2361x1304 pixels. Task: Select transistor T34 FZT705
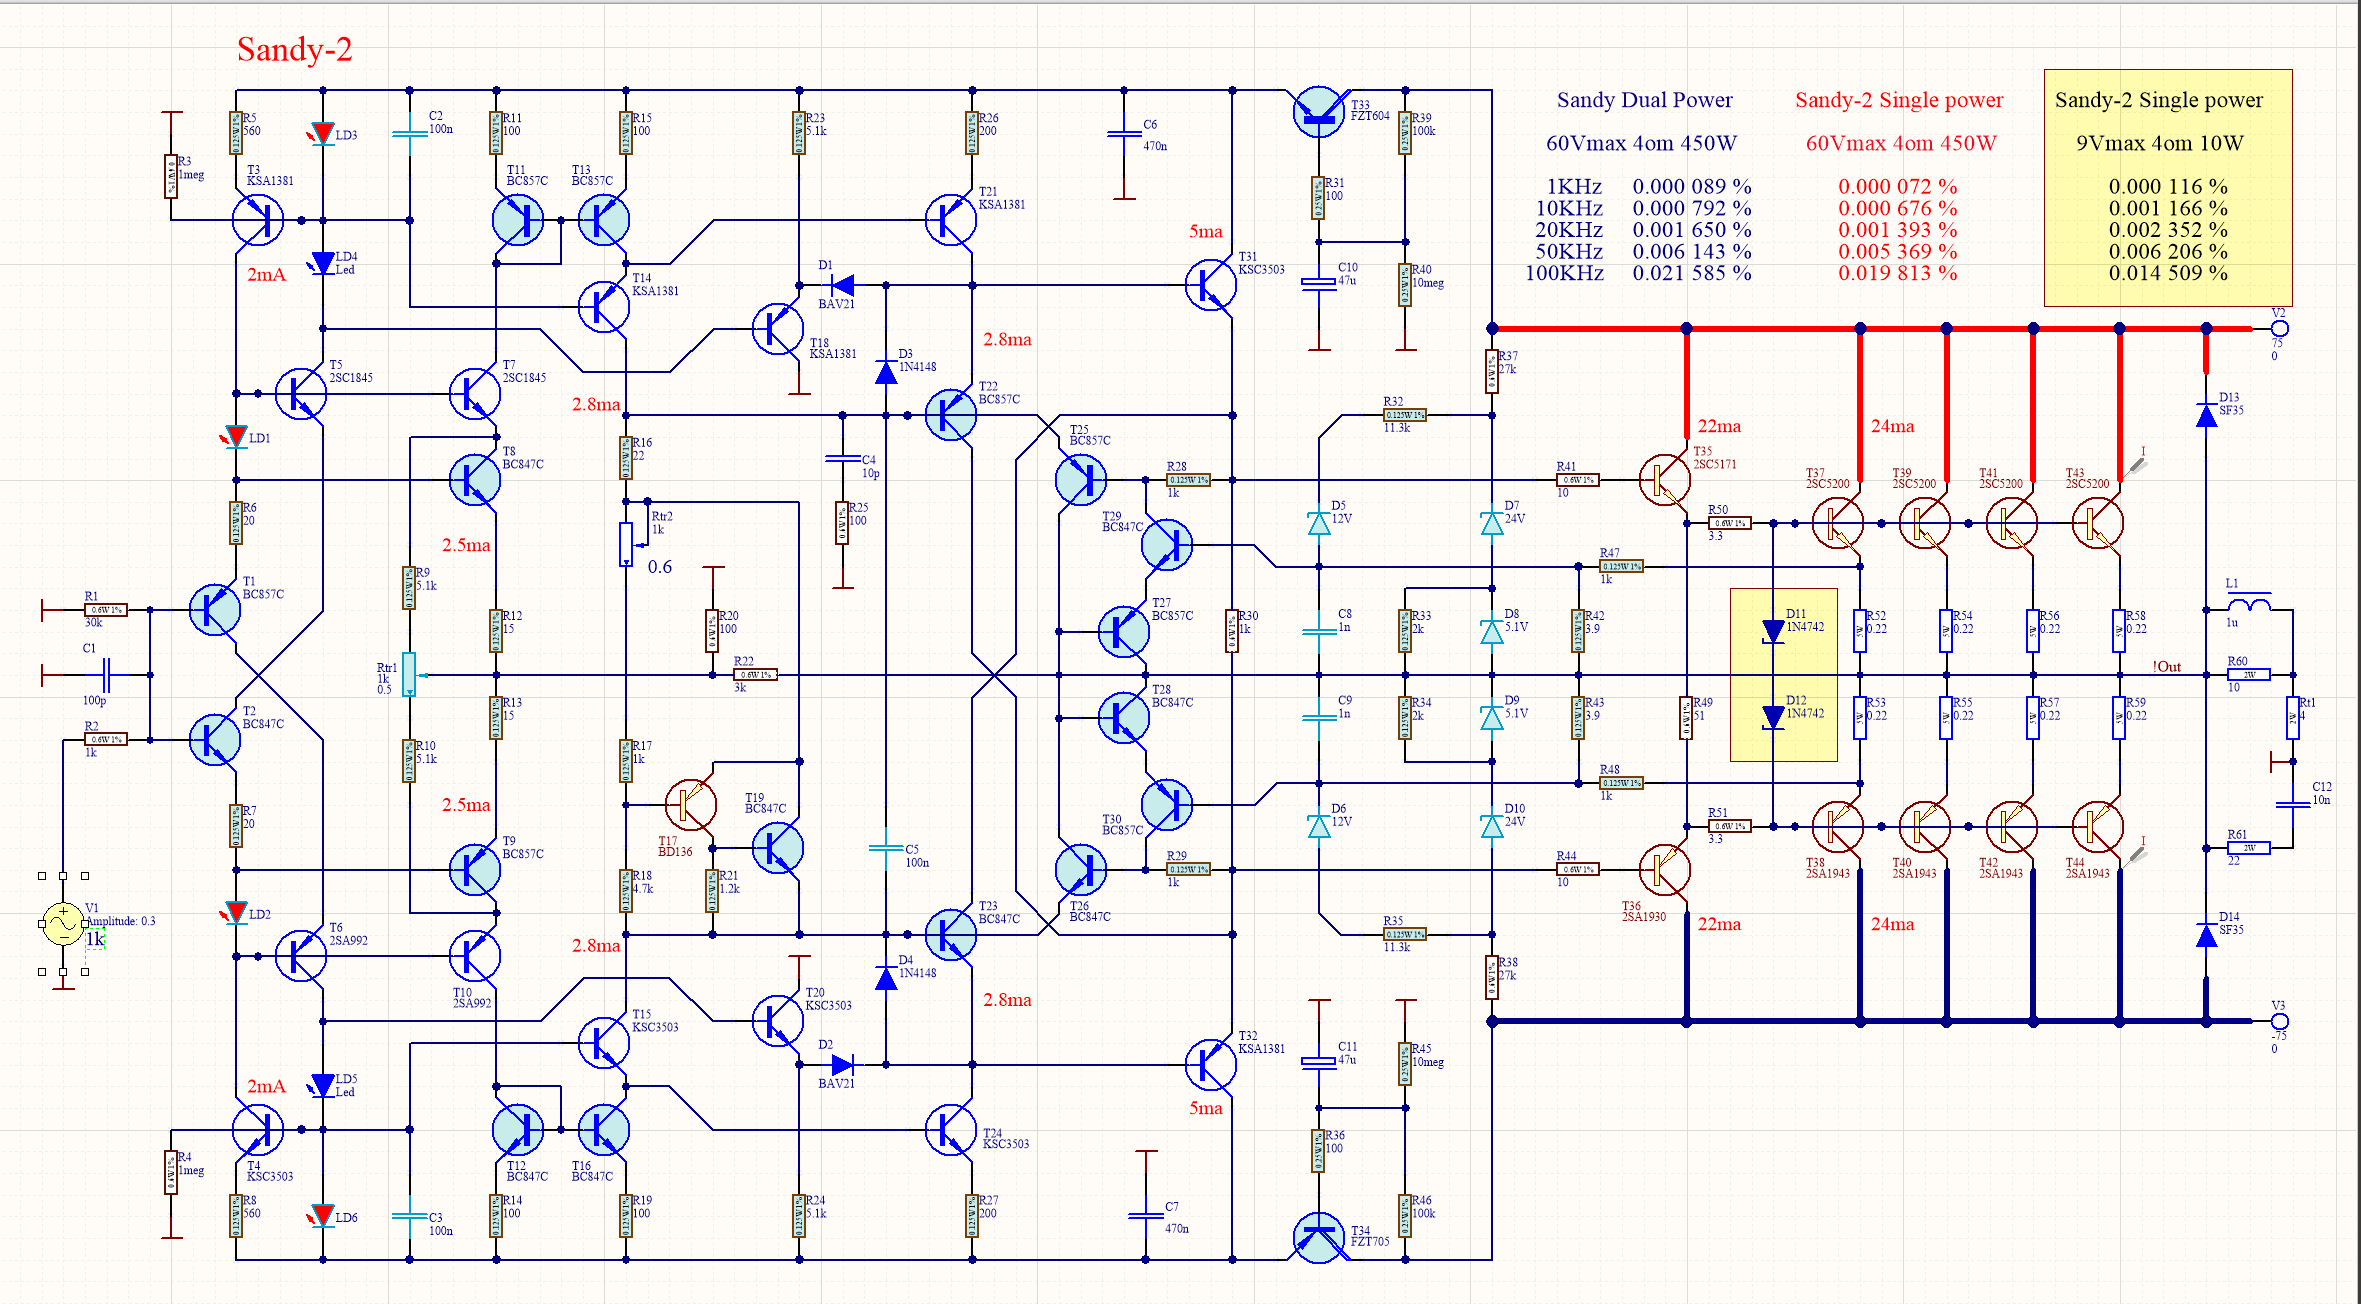1319,1238
